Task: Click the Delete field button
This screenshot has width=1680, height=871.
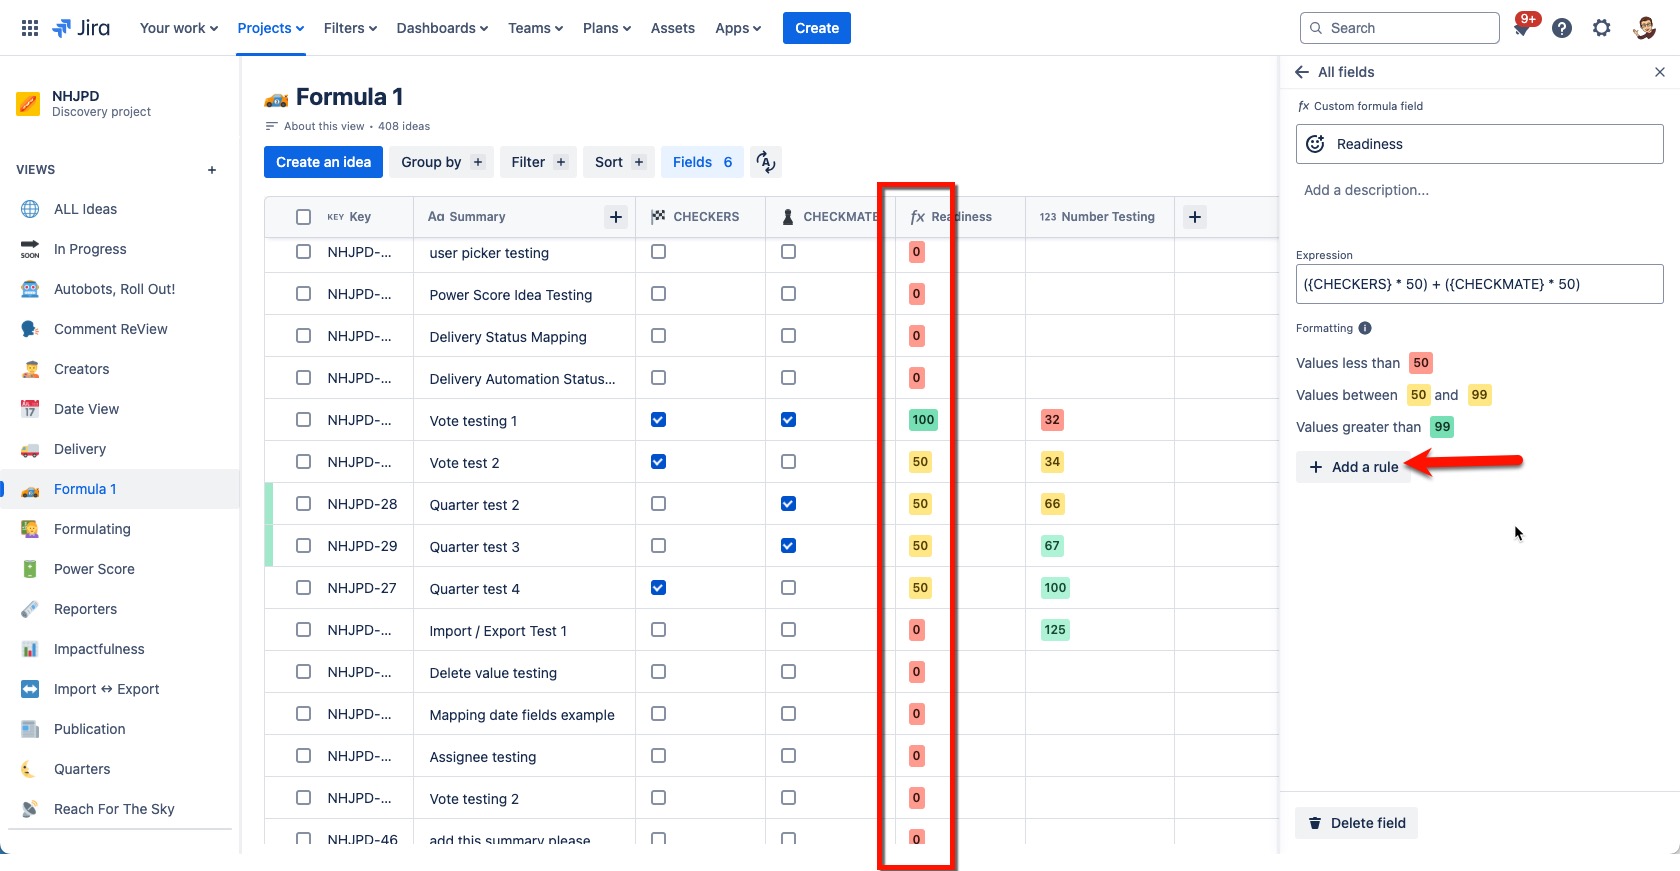Action: click(x=1357, y=823)
